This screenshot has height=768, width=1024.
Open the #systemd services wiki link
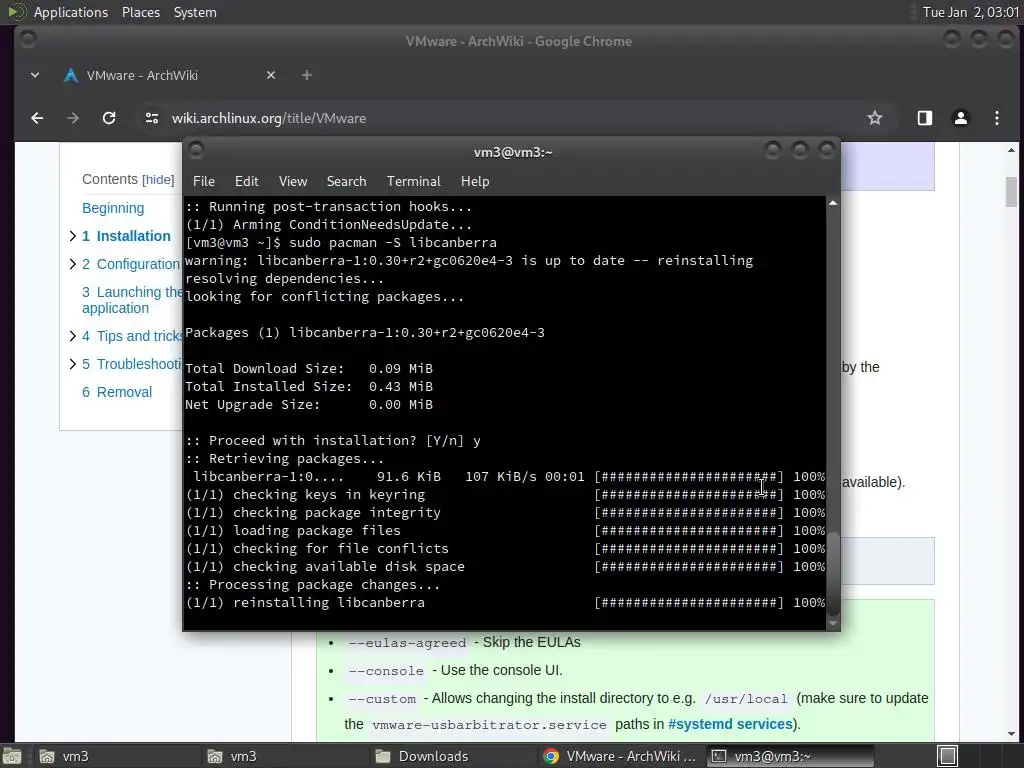click(729, 724)
